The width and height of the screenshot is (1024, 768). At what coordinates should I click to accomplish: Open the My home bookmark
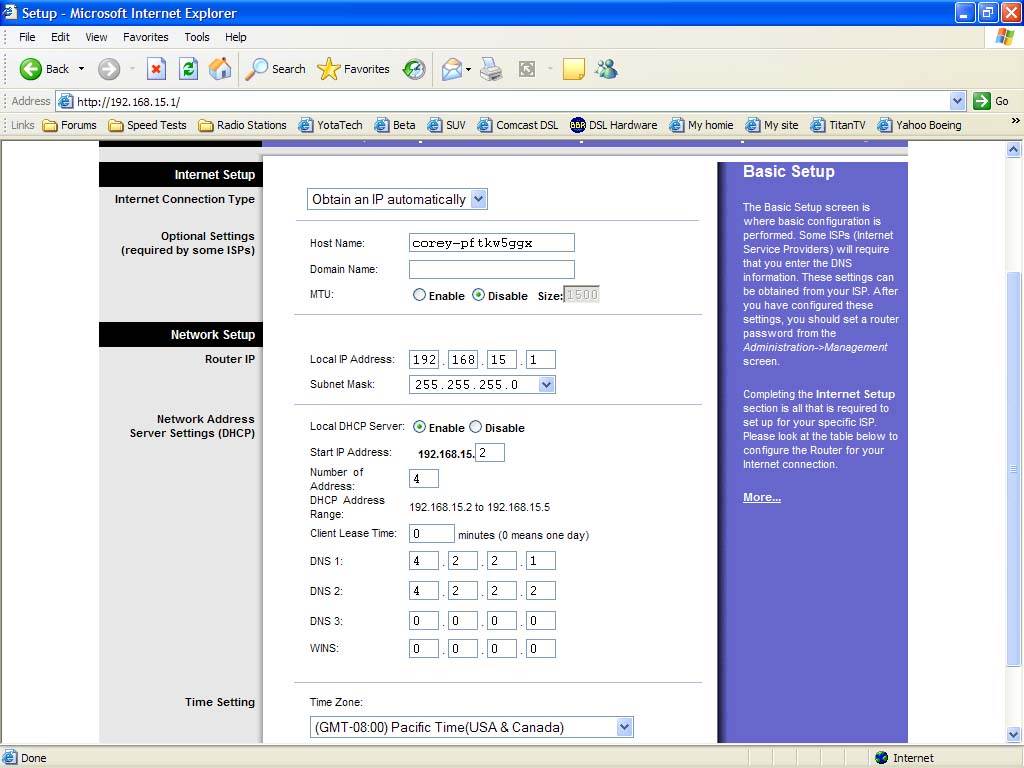point(701,125)
